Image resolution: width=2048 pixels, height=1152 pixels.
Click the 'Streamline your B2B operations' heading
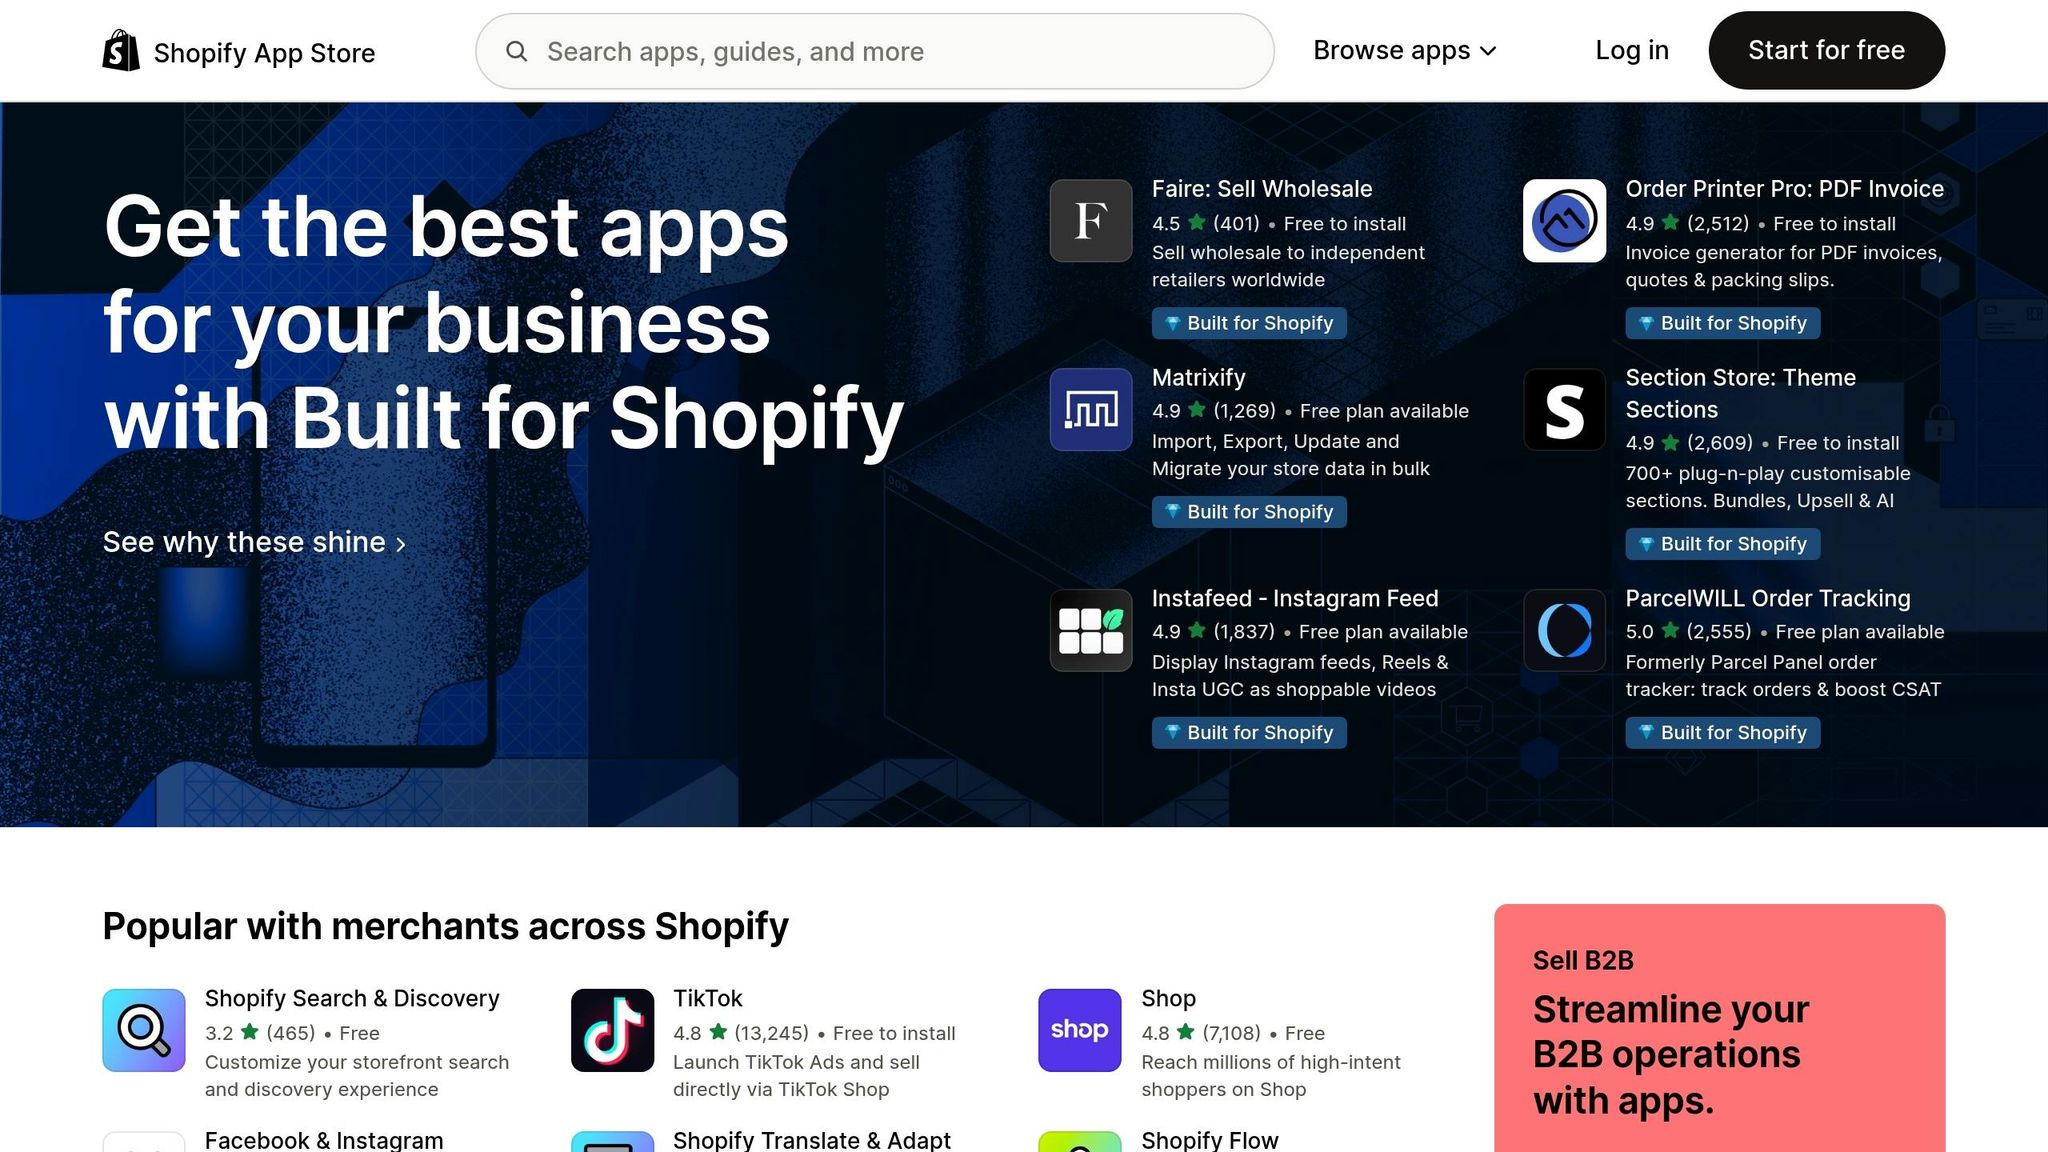click(x=1671, y=1055)
